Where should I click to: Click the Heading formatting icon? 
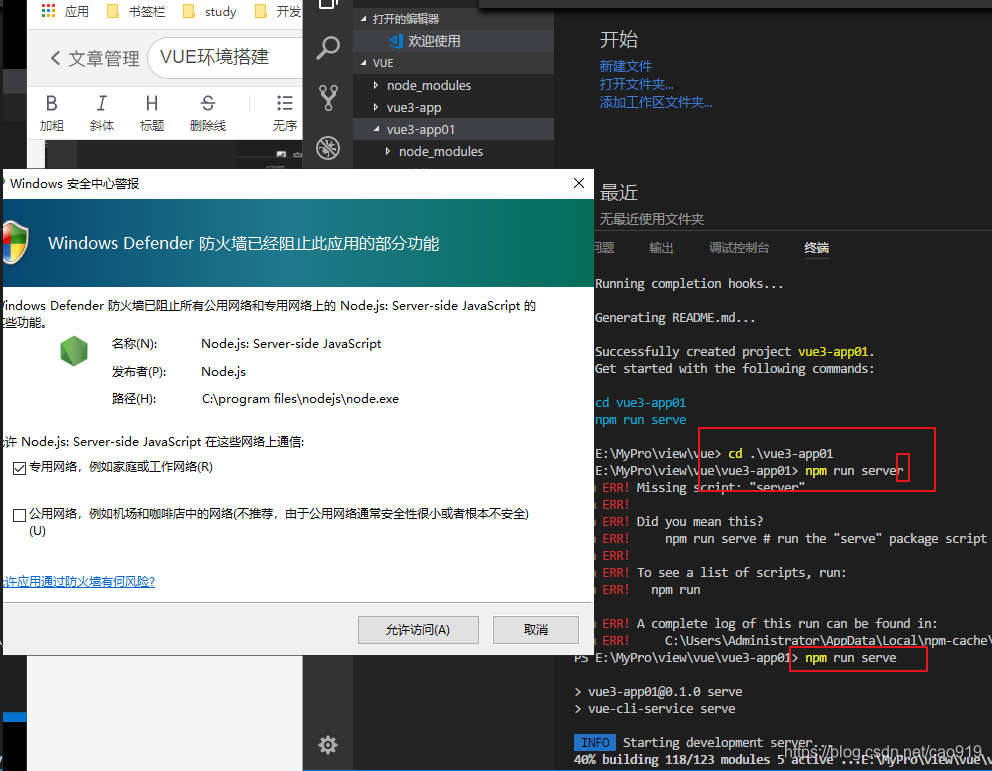(152, 102)
